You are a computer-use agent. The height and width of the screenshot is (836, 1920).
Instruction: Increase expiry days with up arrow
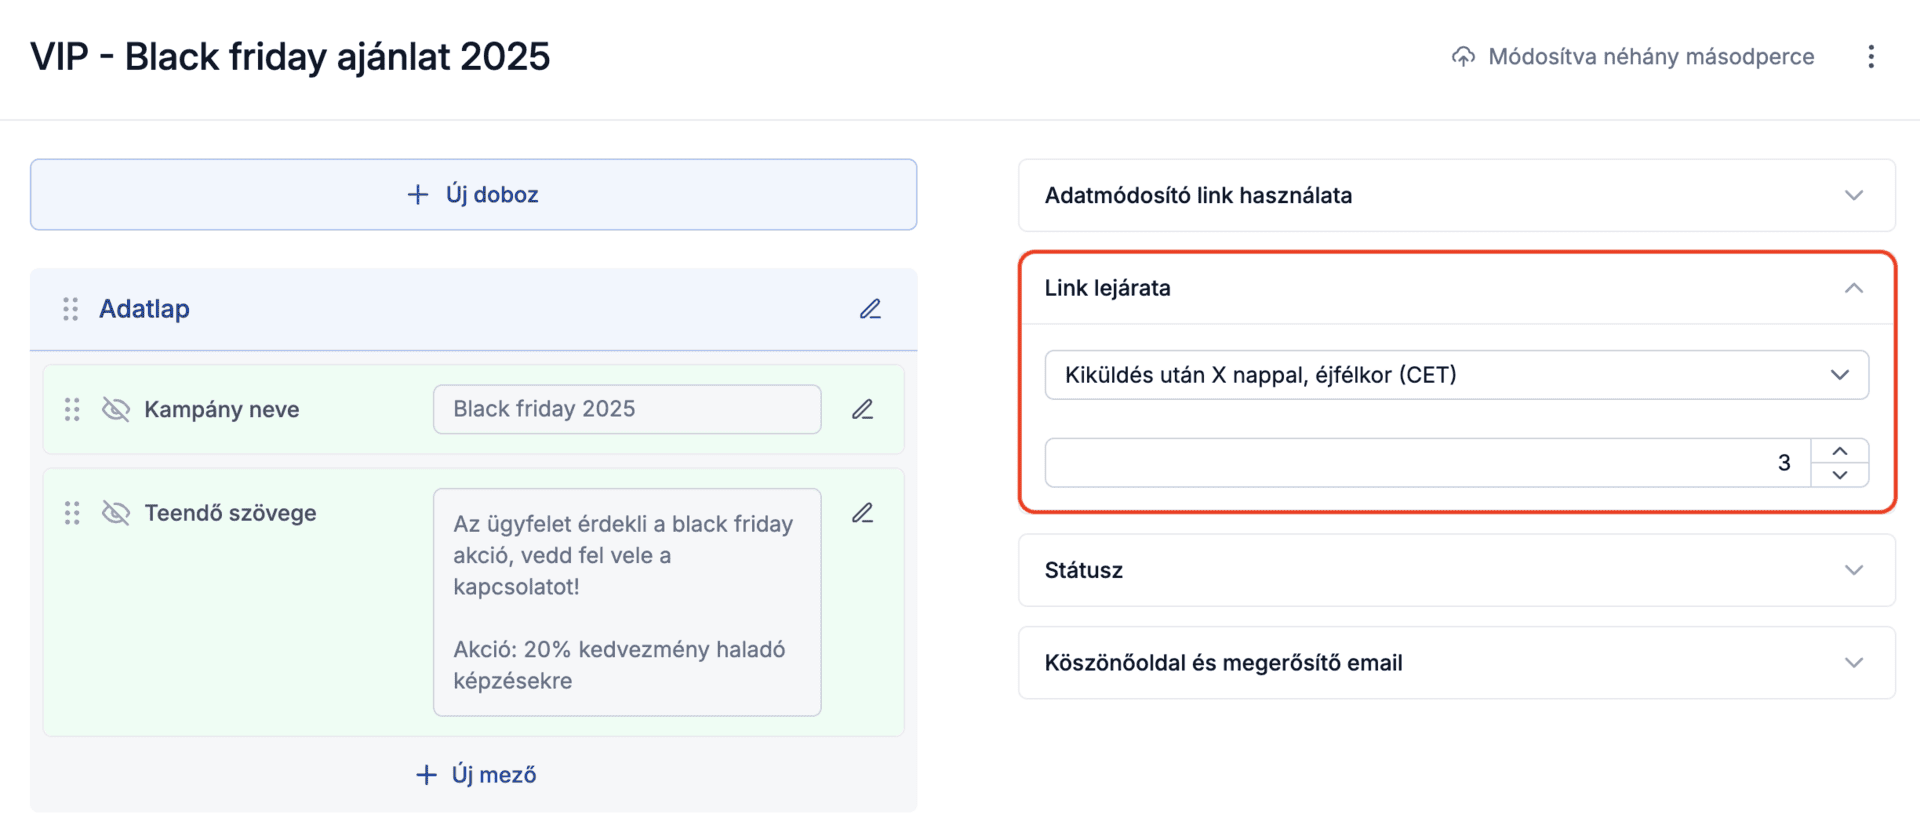1839,451
